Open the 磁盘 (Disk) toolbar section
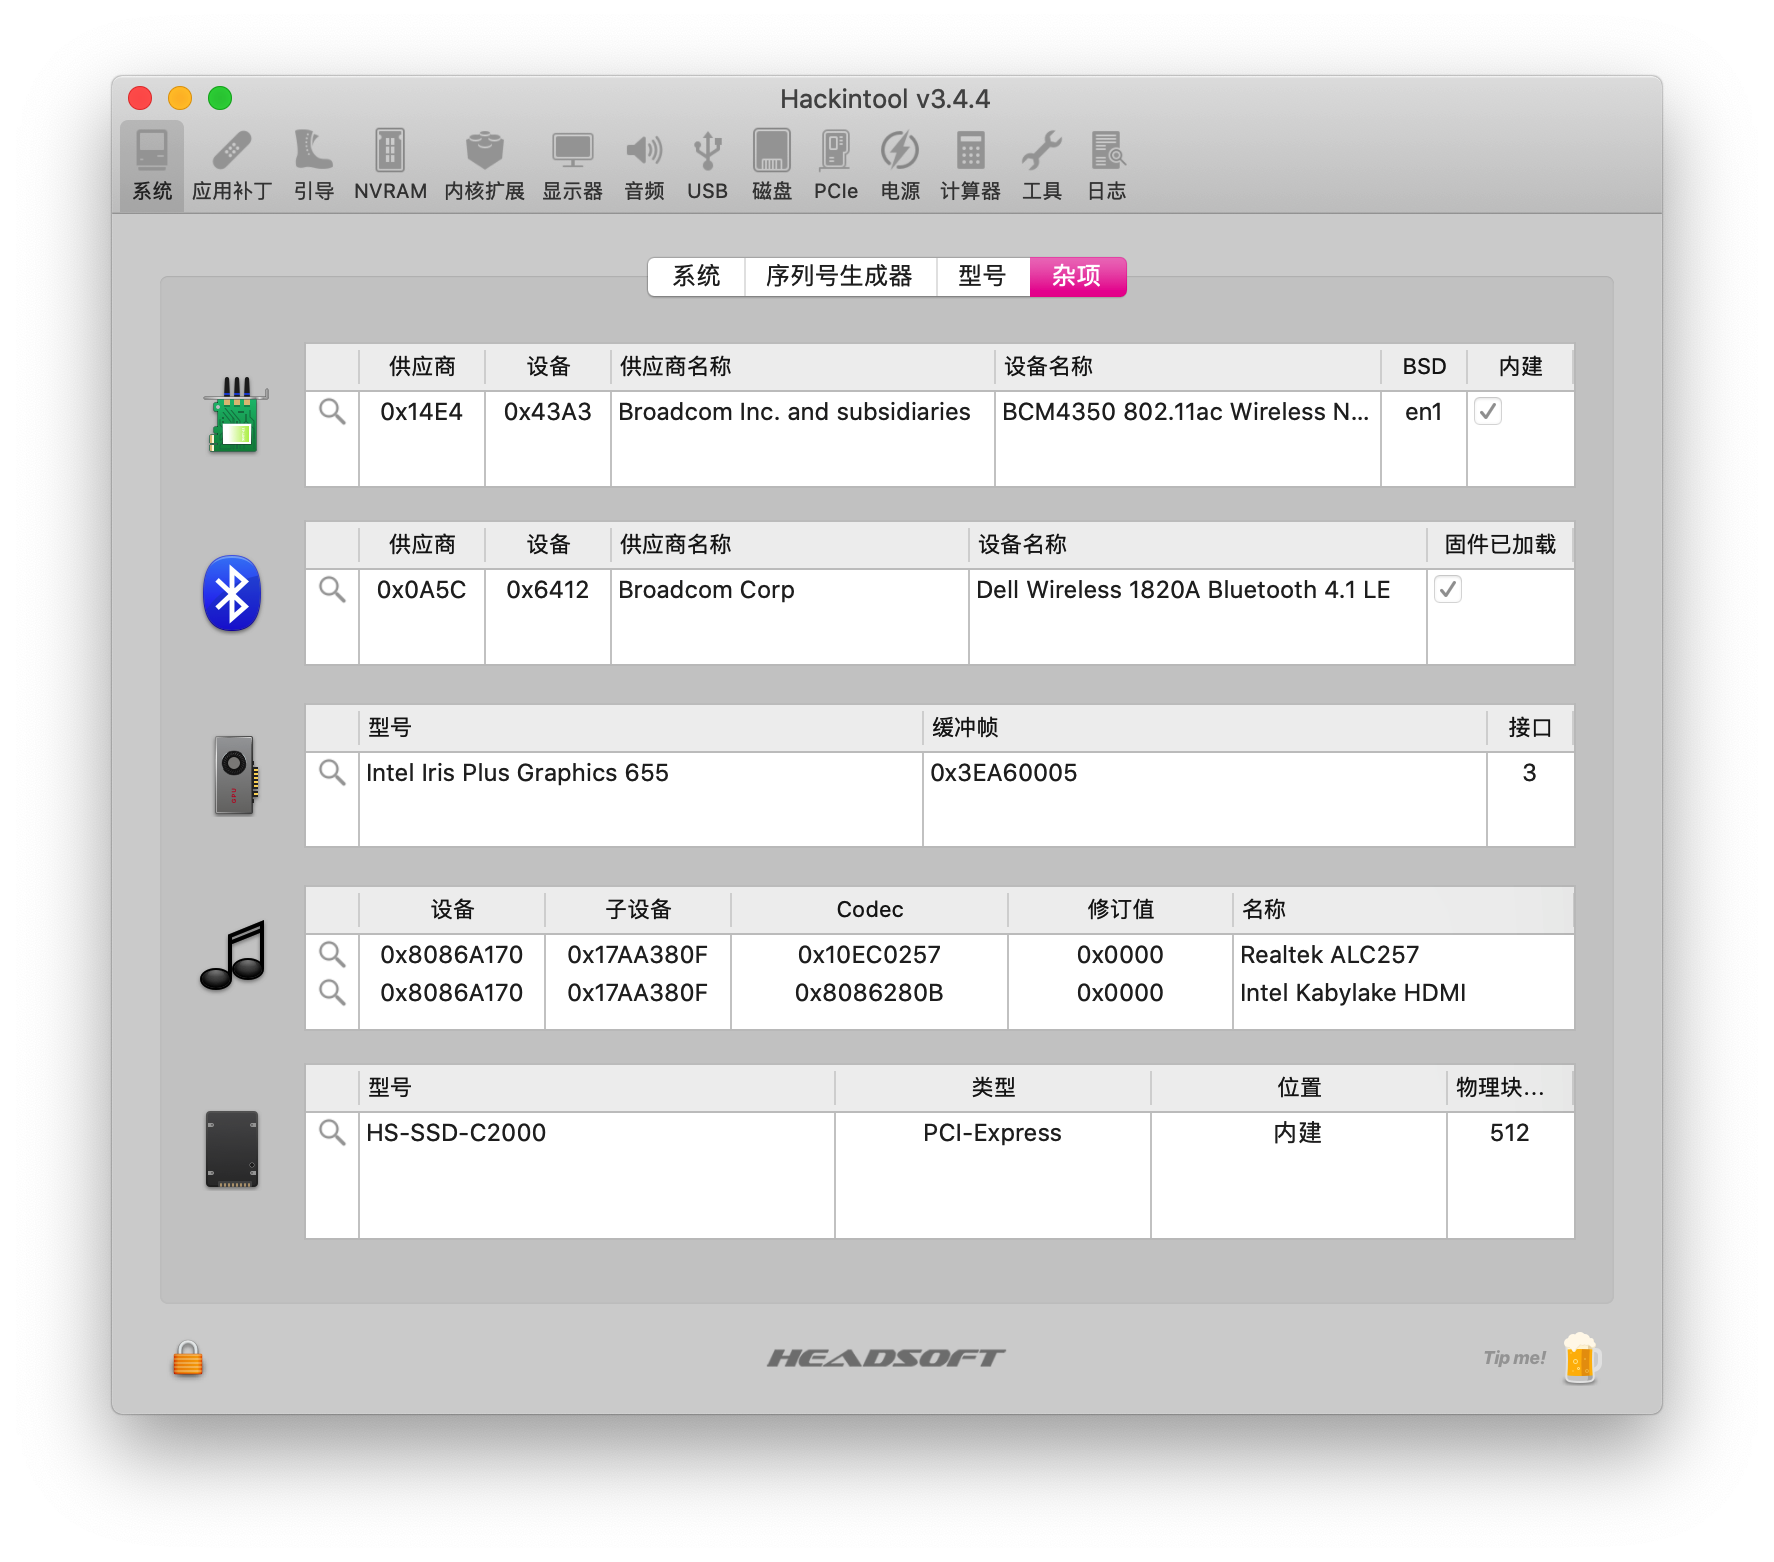Screen dimensions: 1774x1562 [771, 165]
